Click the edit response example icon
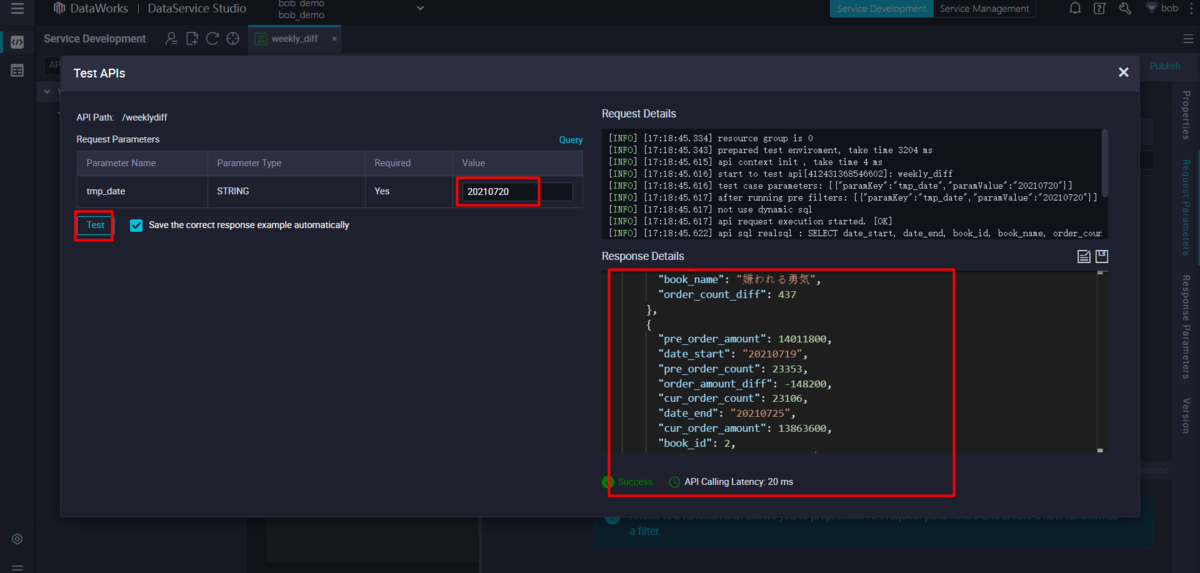1200x573 pixels. point(1083,256)
